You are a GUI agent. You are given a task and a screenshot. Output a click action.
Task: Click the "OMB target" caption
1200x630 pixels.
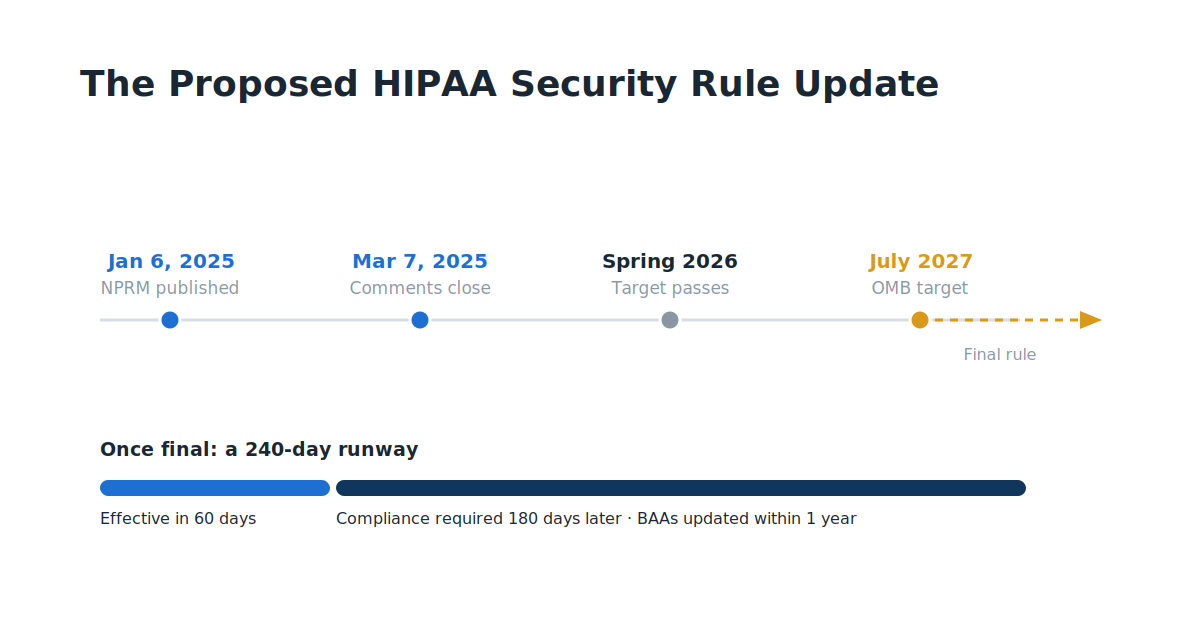tap(920, 288)
